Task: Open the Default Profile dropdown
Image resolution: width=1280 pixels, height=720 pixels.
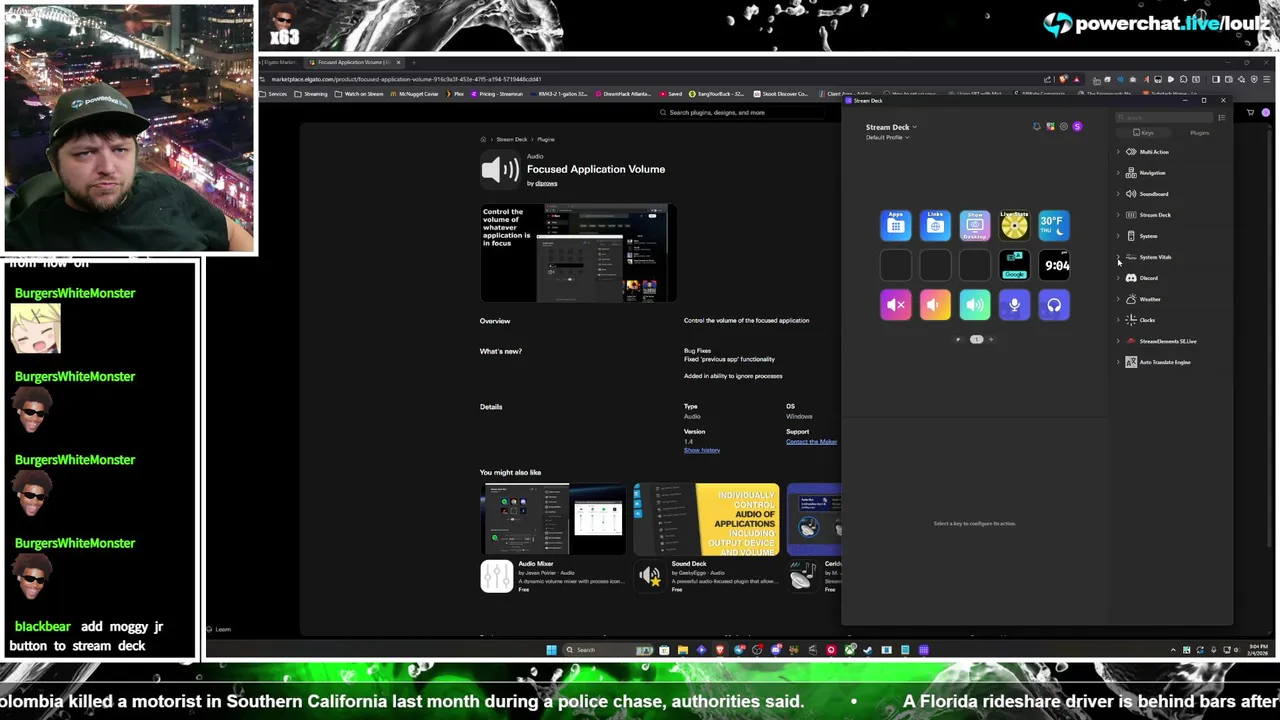Action: [x=887, y=137]
